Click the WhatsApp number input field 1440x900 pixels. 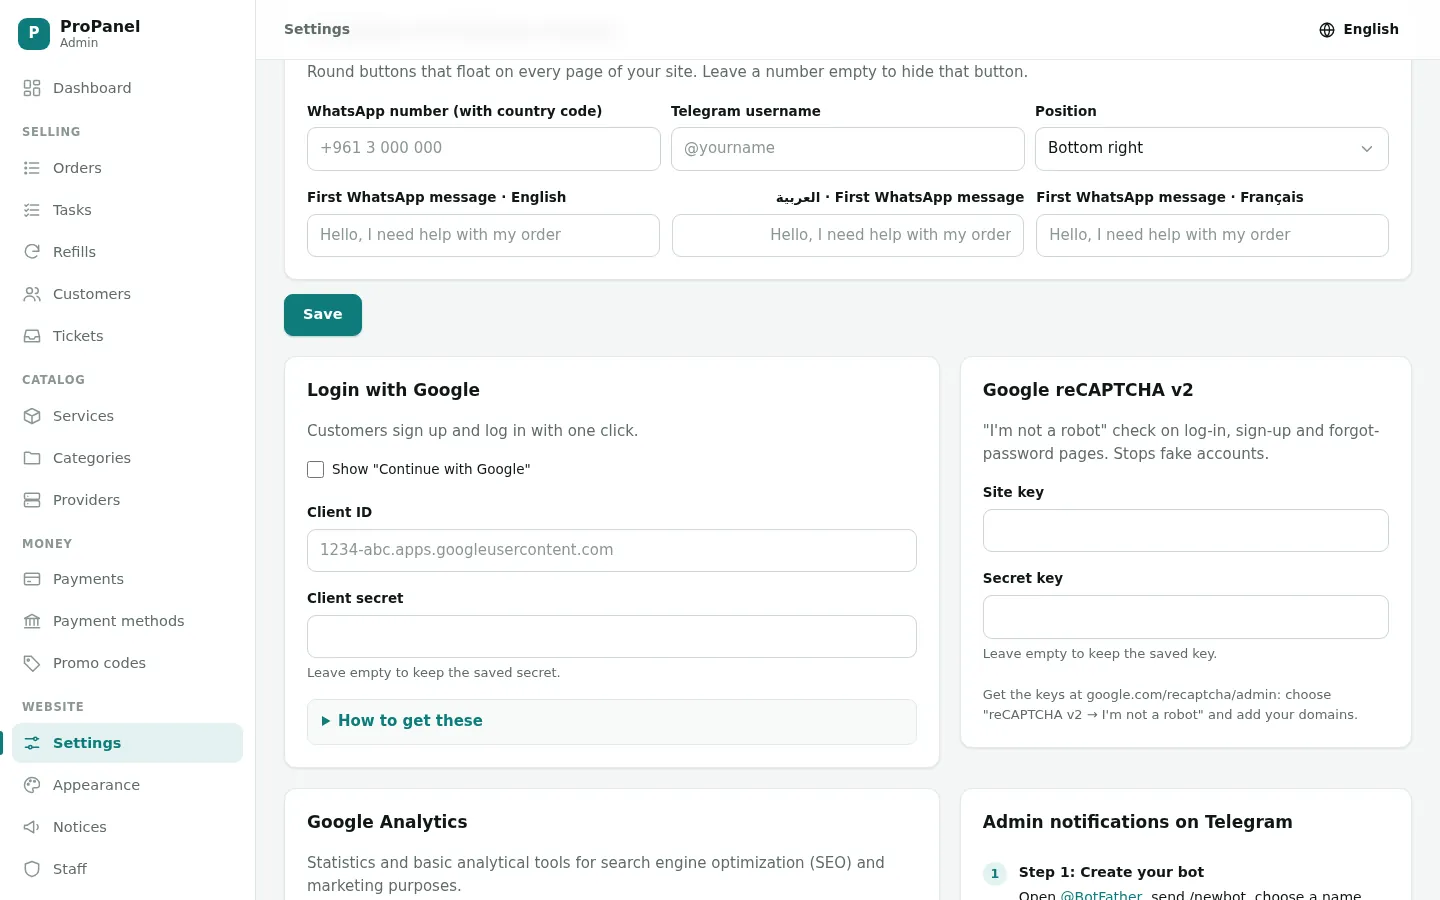point(484,149)
